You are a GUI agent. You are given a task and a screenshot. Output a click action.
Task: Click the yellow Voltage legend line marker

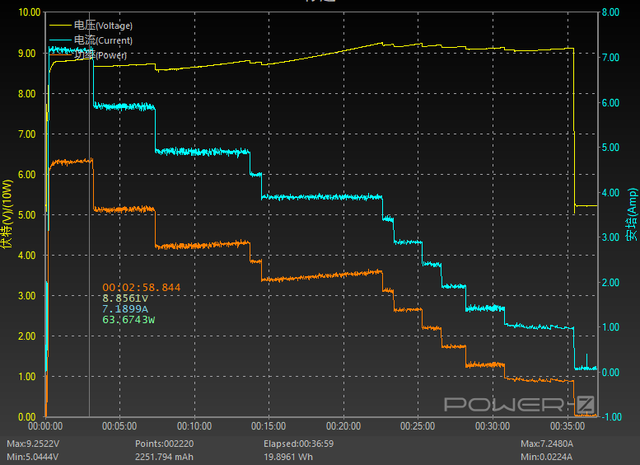click(60, 24)
